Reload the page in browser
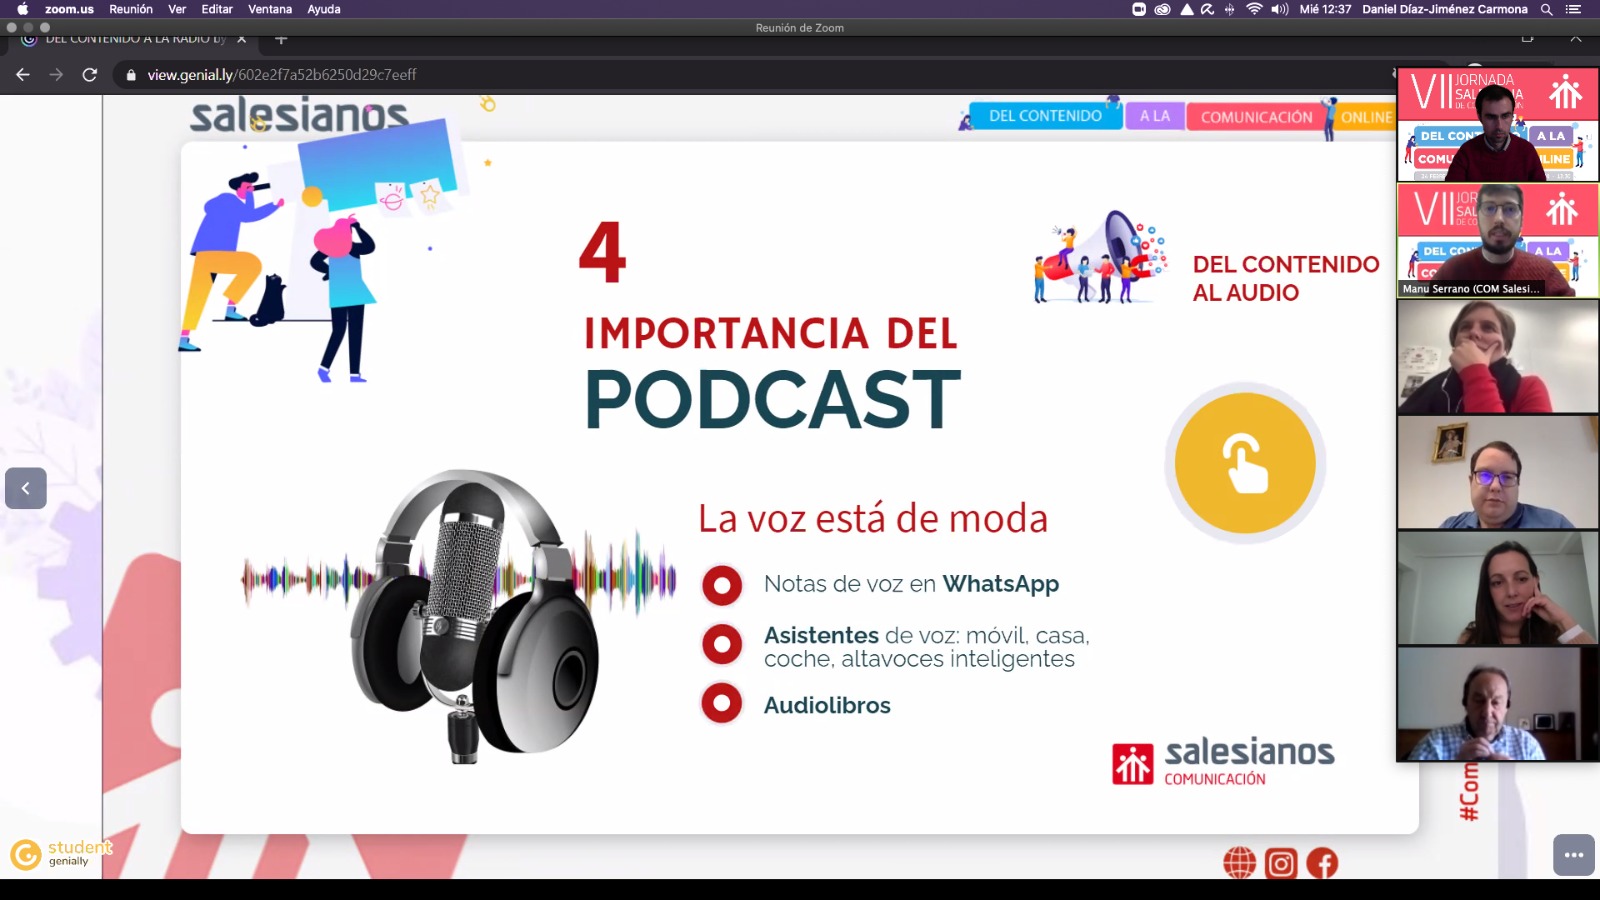This screenshot has height=900, width=1600. 90,74
